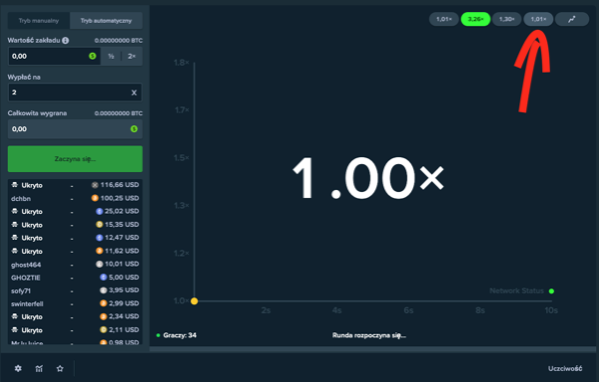Click the info icon beside Wartość zakładu
599x382 pixels.
(66, 40)
